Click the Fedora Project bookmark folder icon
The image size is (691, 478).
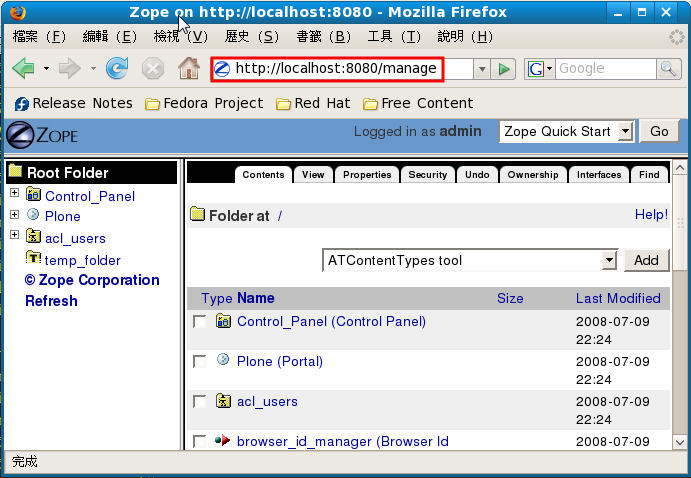[152, 104]
